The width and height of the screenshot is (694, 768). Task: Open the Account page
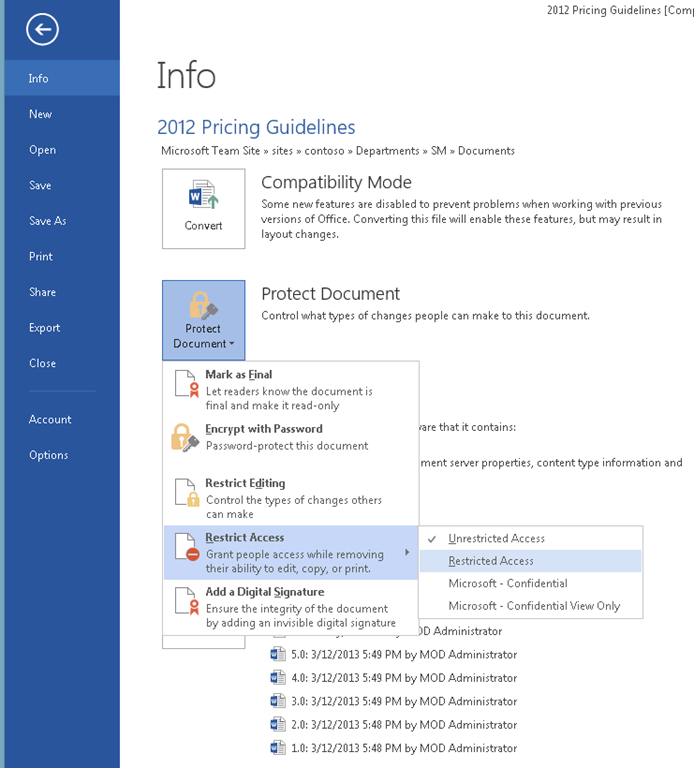pyautogui.click(x=62, y=419)
